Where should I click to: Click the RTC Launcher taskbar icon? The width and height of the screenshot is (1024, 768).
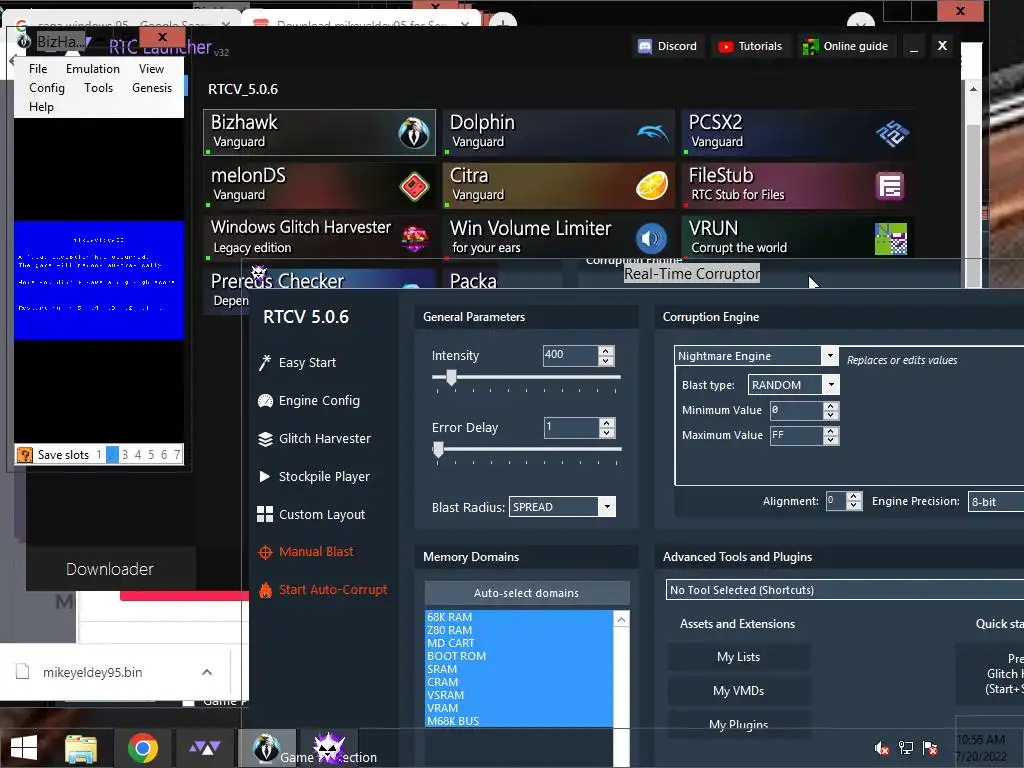(x=204, y=748)
